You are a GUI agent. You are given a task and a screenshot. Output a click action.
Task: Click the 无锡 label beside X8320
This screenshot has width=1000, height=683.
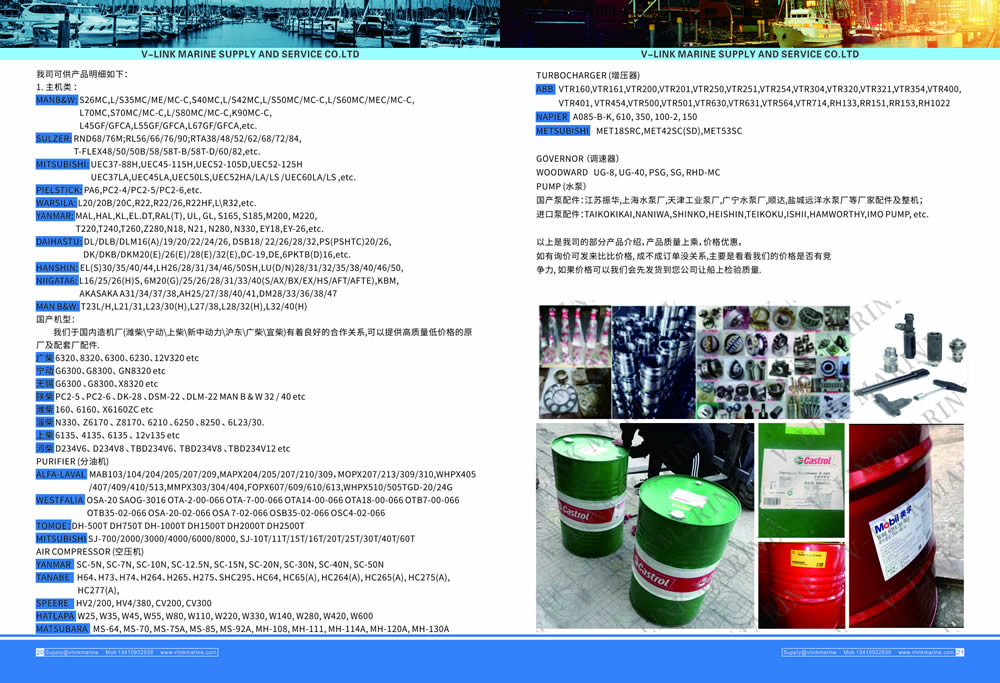click(45, 384)
